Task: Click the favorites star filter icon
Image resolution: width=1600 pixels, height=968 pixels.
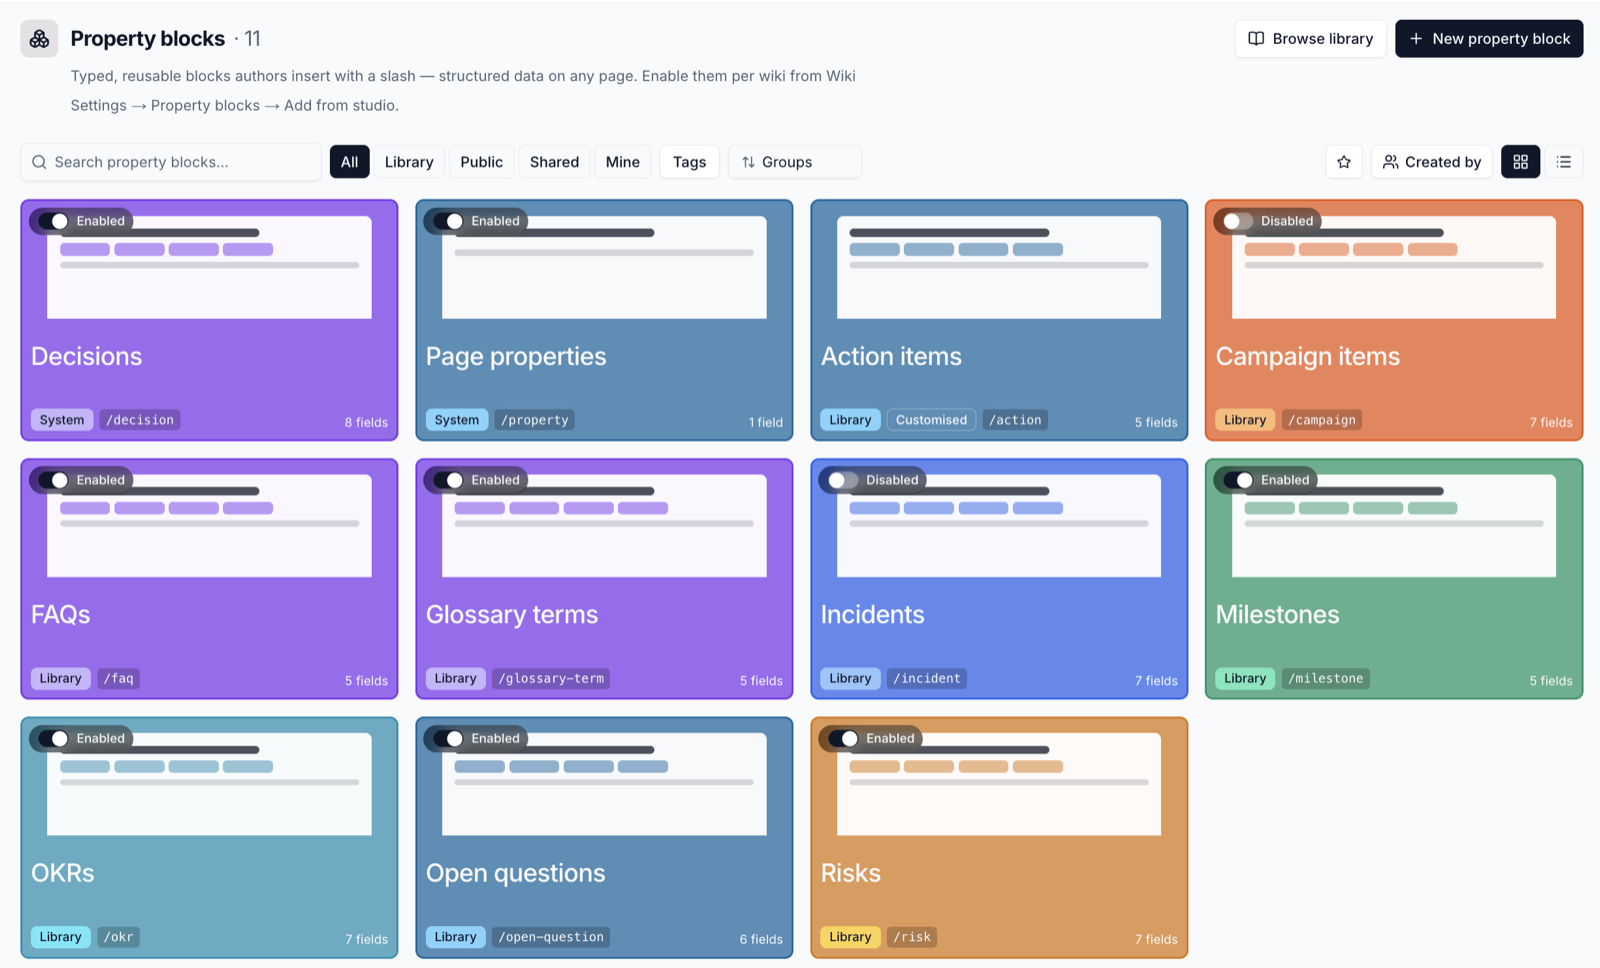Action: 1344,162
